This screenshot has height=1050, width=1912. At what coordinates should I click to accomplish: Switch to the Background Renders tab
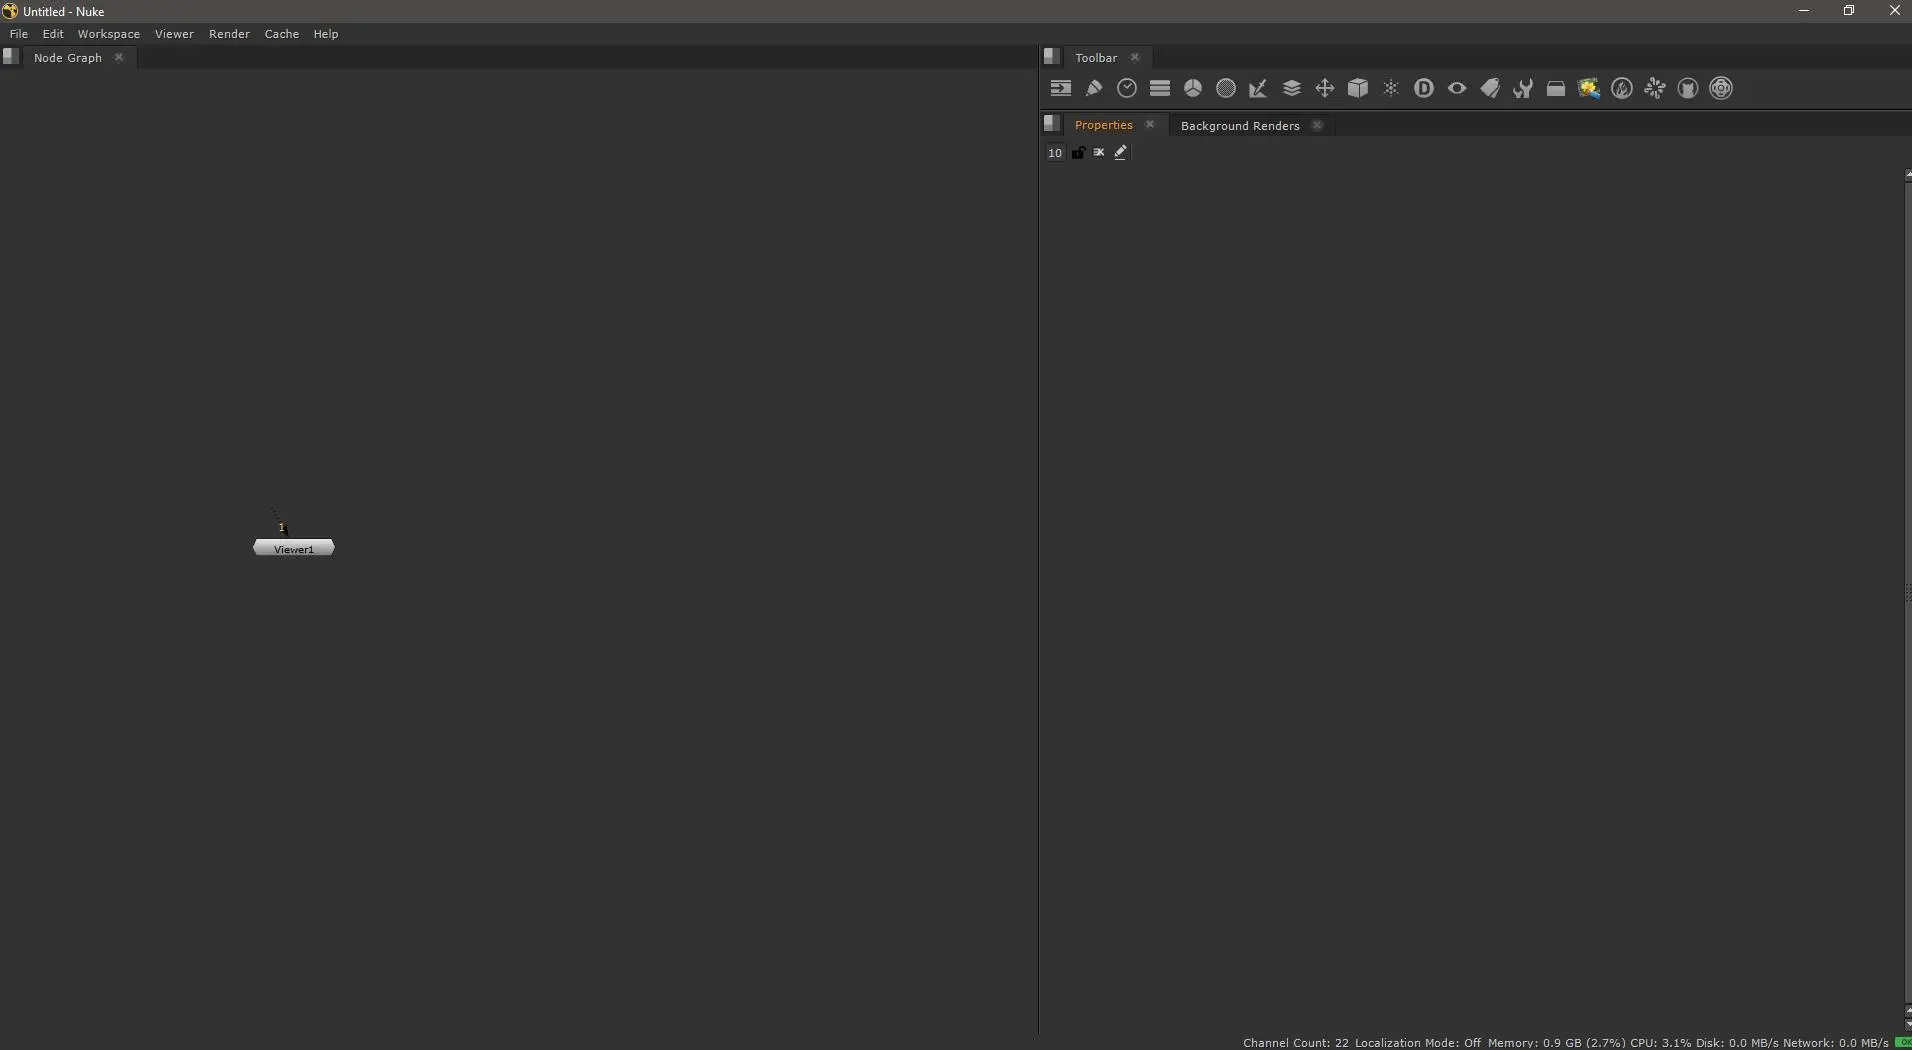click(x=1240, y=126)
